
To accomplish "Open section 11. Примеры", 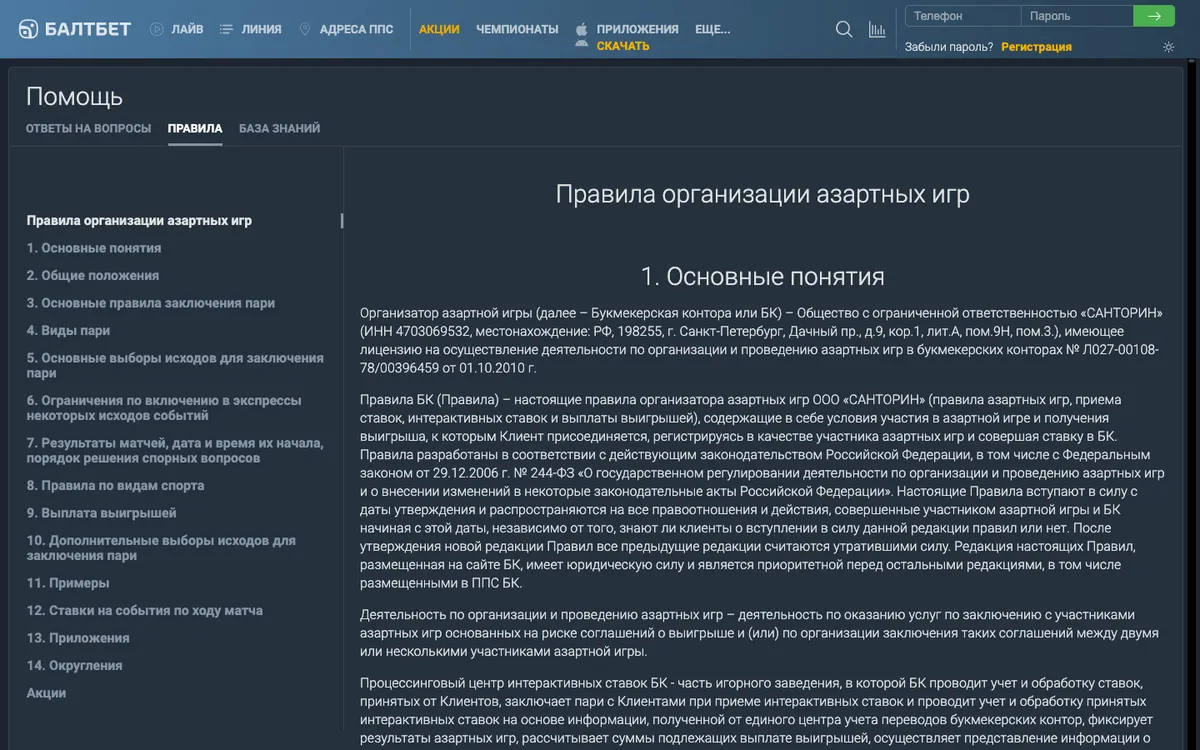I will [x=68, y=583].
